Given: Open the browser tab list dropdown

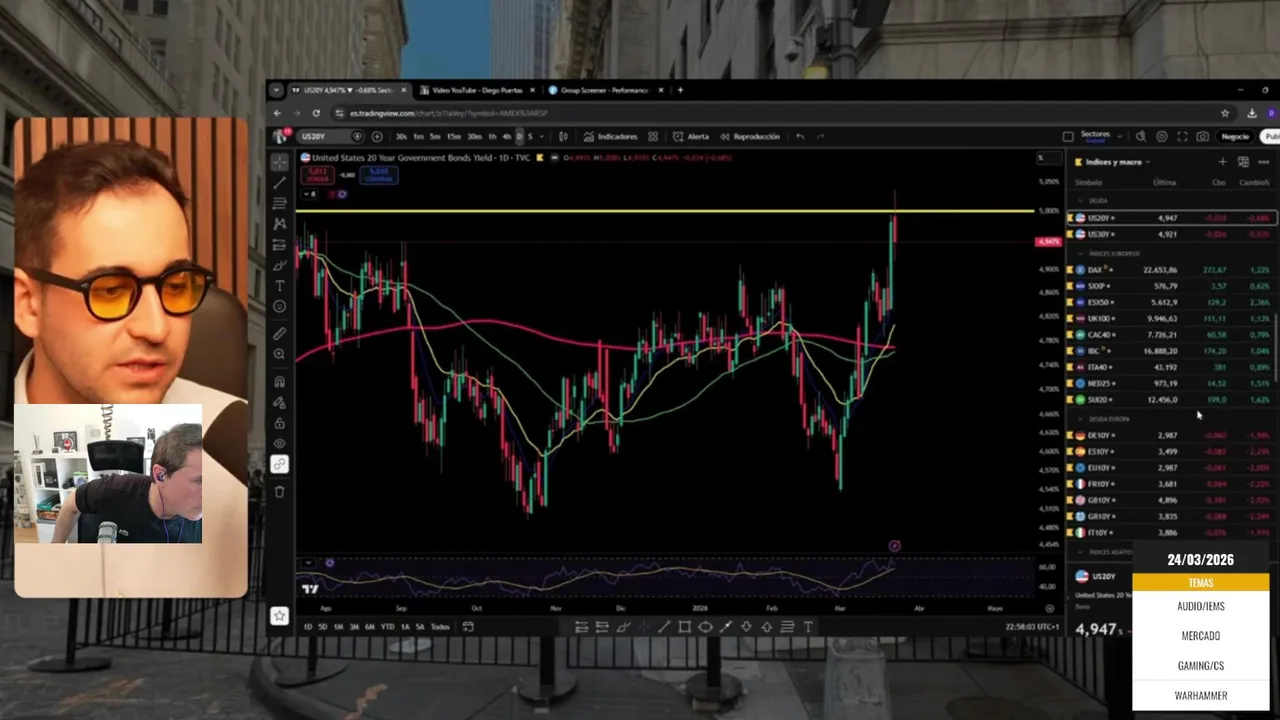Looking at the screenshot, I should click(x=275, y=90).
